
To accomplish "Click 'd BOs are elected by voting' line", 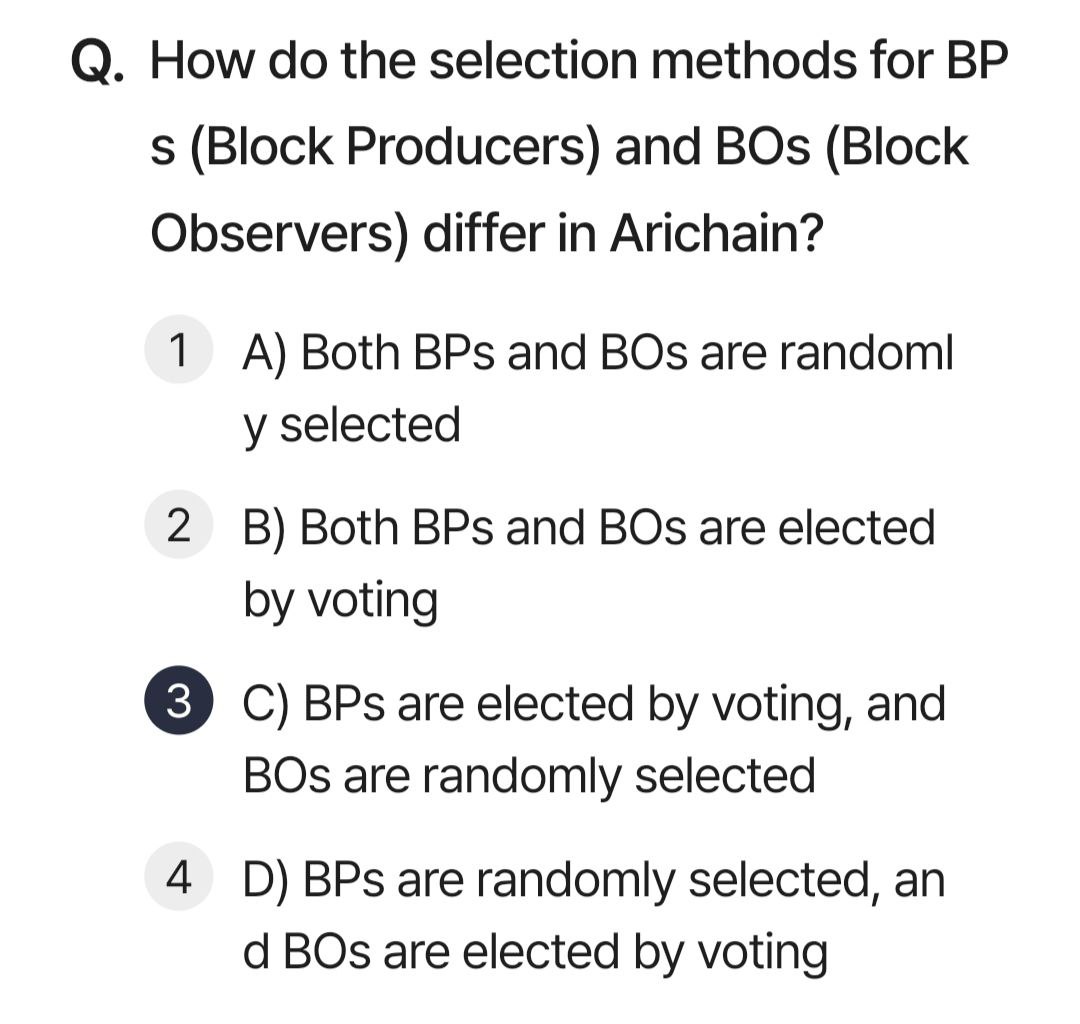I will click(536, 952).
